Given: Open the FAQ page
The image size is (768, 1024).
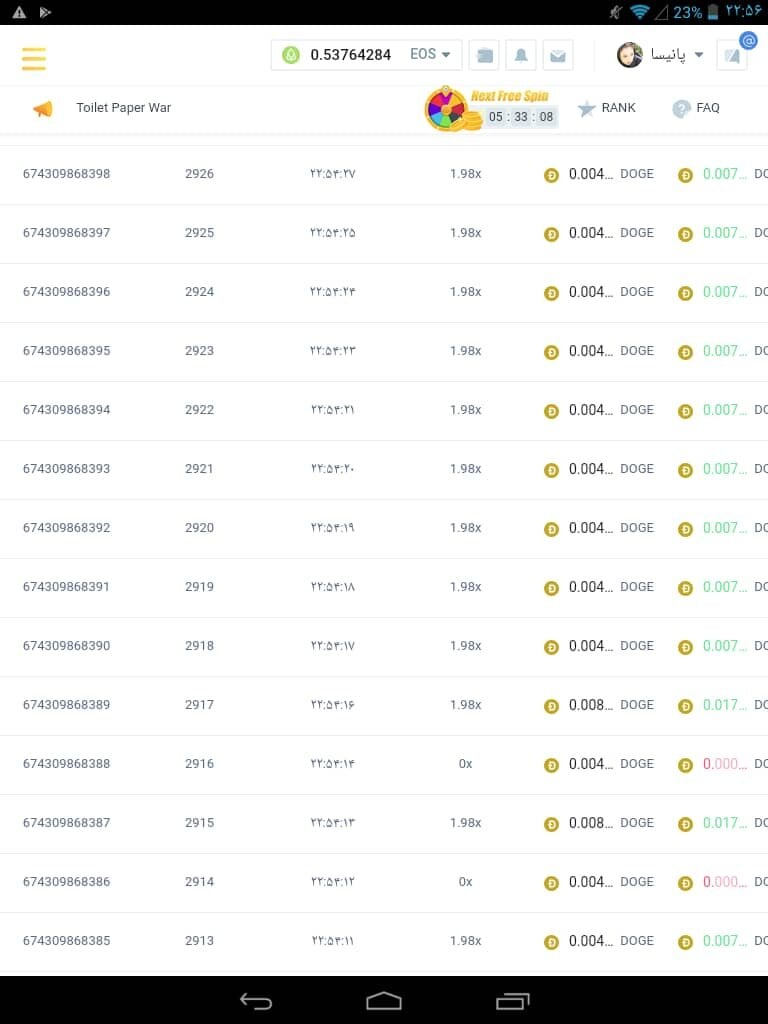Looking at the screenshot, I should pyautogui.click(x=696, y=108).
